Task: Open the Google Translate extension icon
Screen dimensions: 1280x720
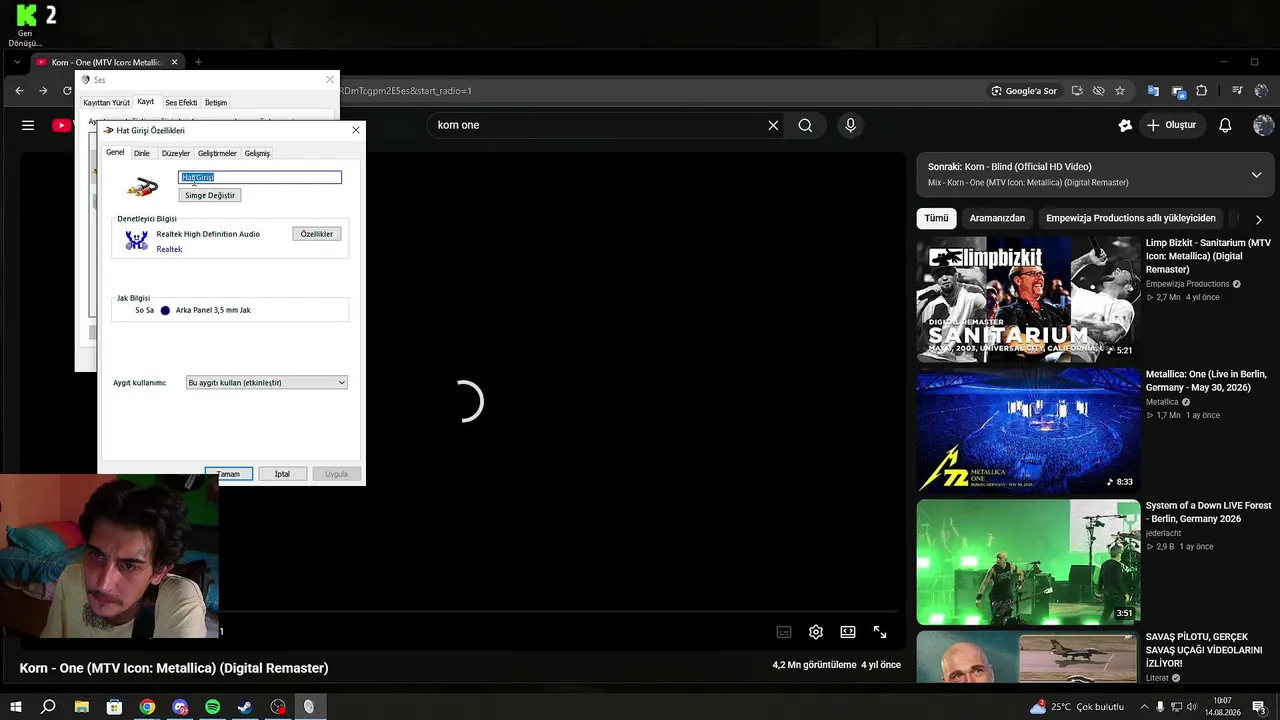Action: pos(1153,90)
